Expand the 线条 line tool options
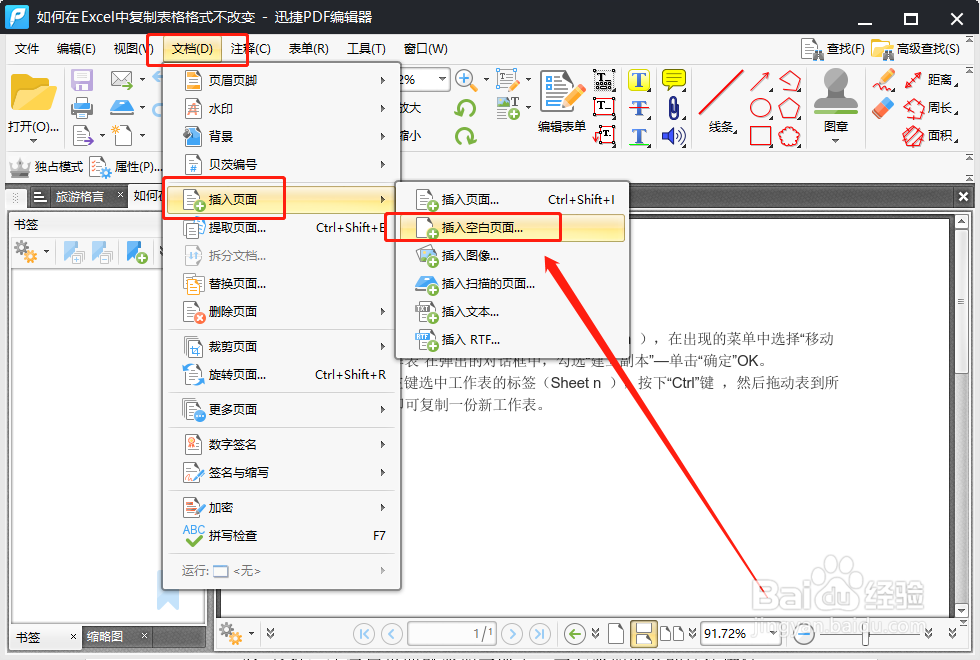This screenshot has height=660, width=980. pyautogui.click(x=736, y=130)
